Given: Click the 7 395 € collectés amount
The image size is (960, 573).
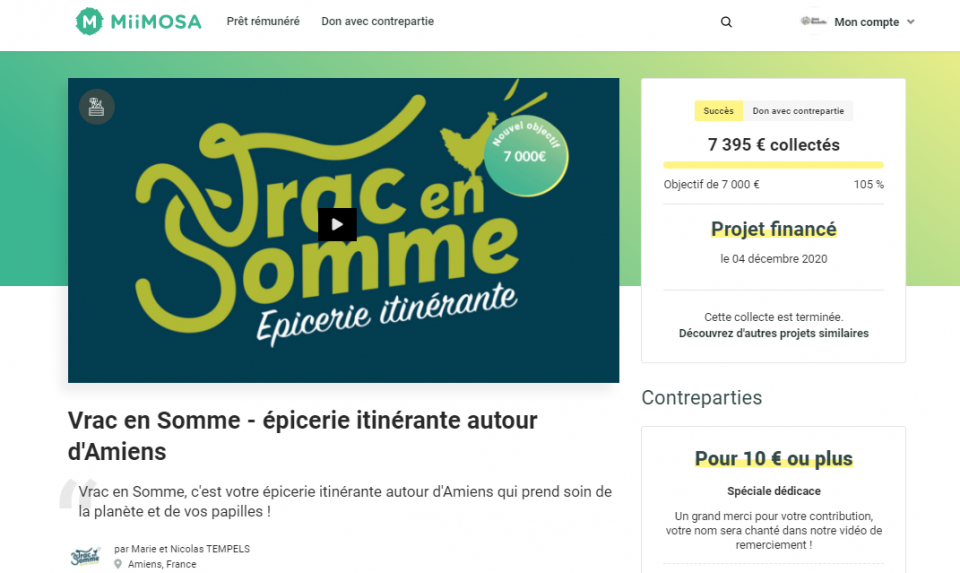Looking at the screenshot, I should coord(773,145).
